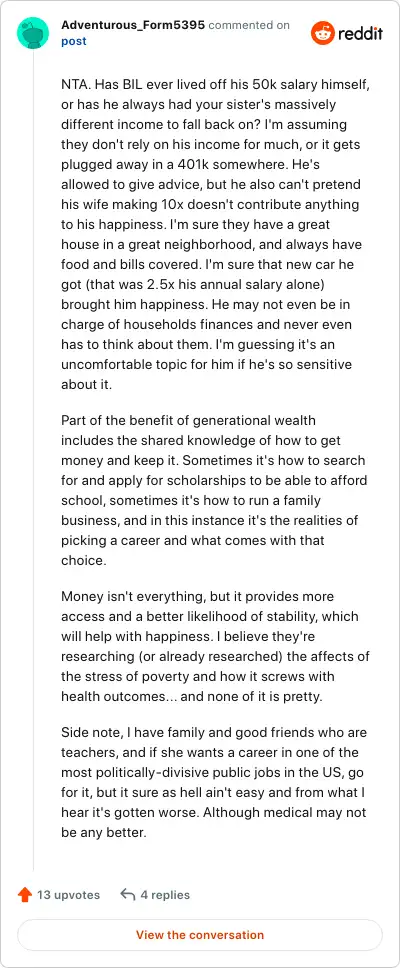Collapse thread via the vertical thread line
400x968 pixels.
click(x=33, y=462)
